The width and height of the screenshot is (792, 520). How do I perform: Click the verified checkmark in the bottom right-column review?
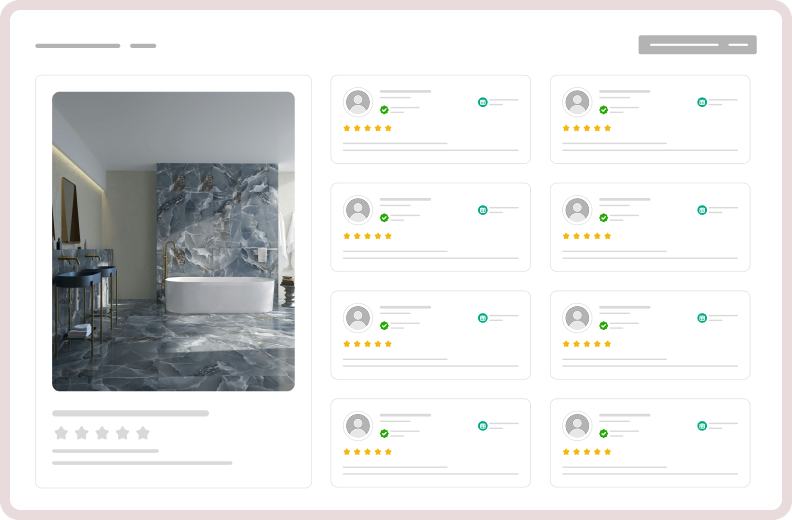point(604,434)
